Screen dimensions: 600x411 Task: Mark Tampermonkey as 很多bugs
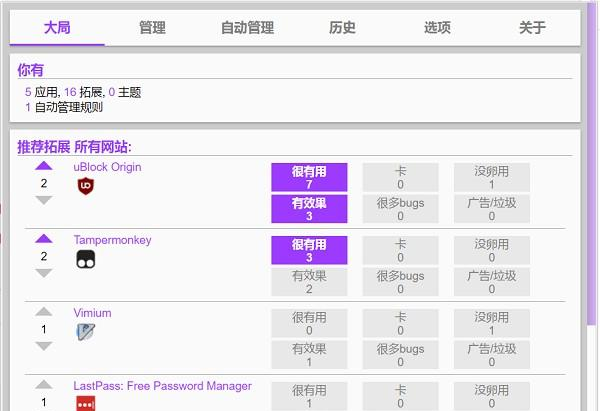coord(400,282)
